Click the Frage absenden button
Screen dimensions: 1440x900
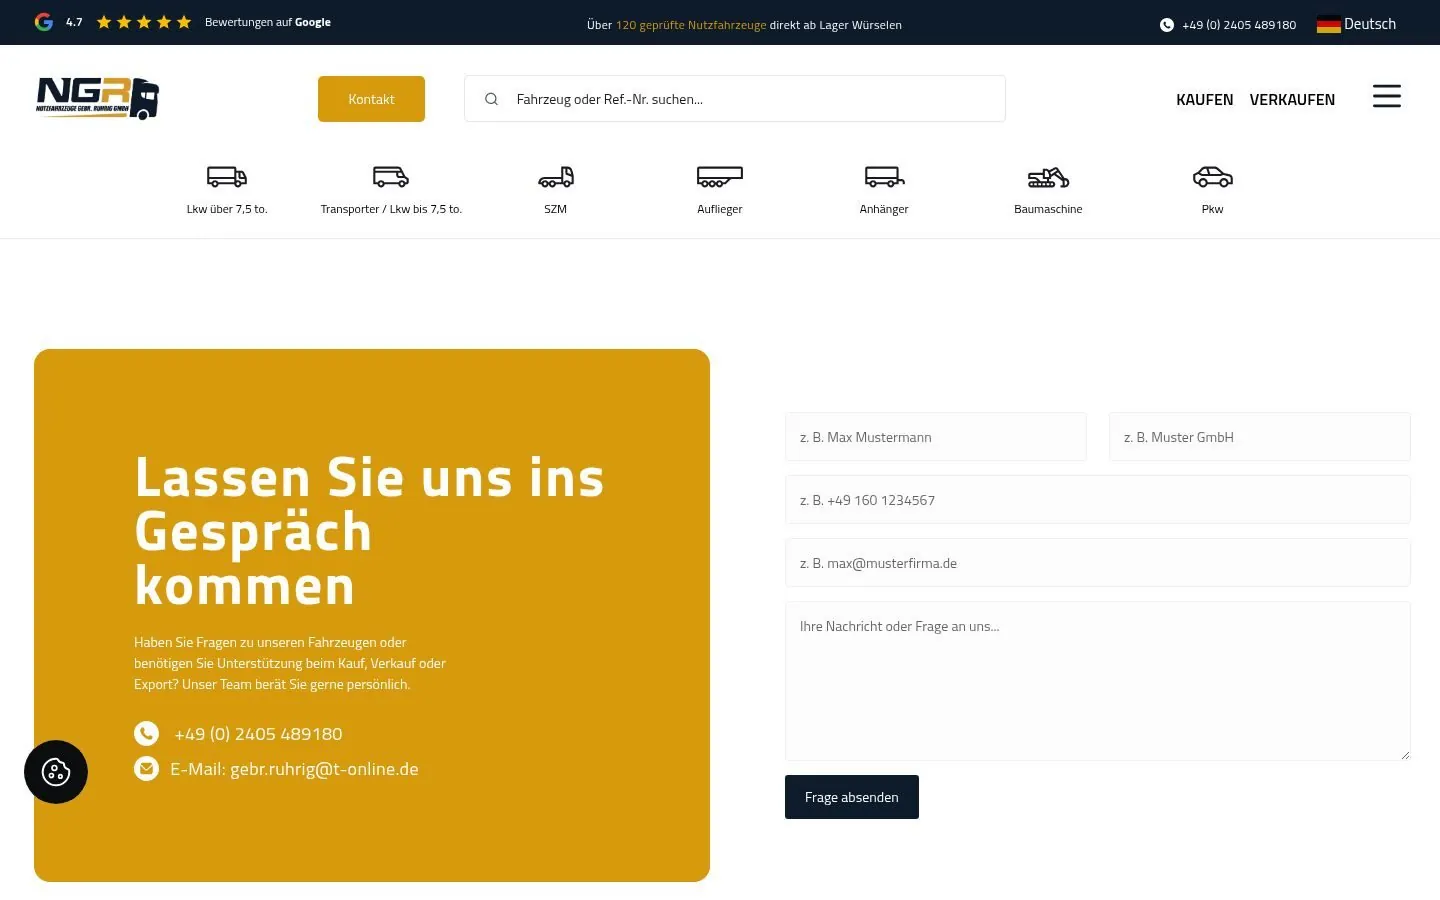(852, 797)
